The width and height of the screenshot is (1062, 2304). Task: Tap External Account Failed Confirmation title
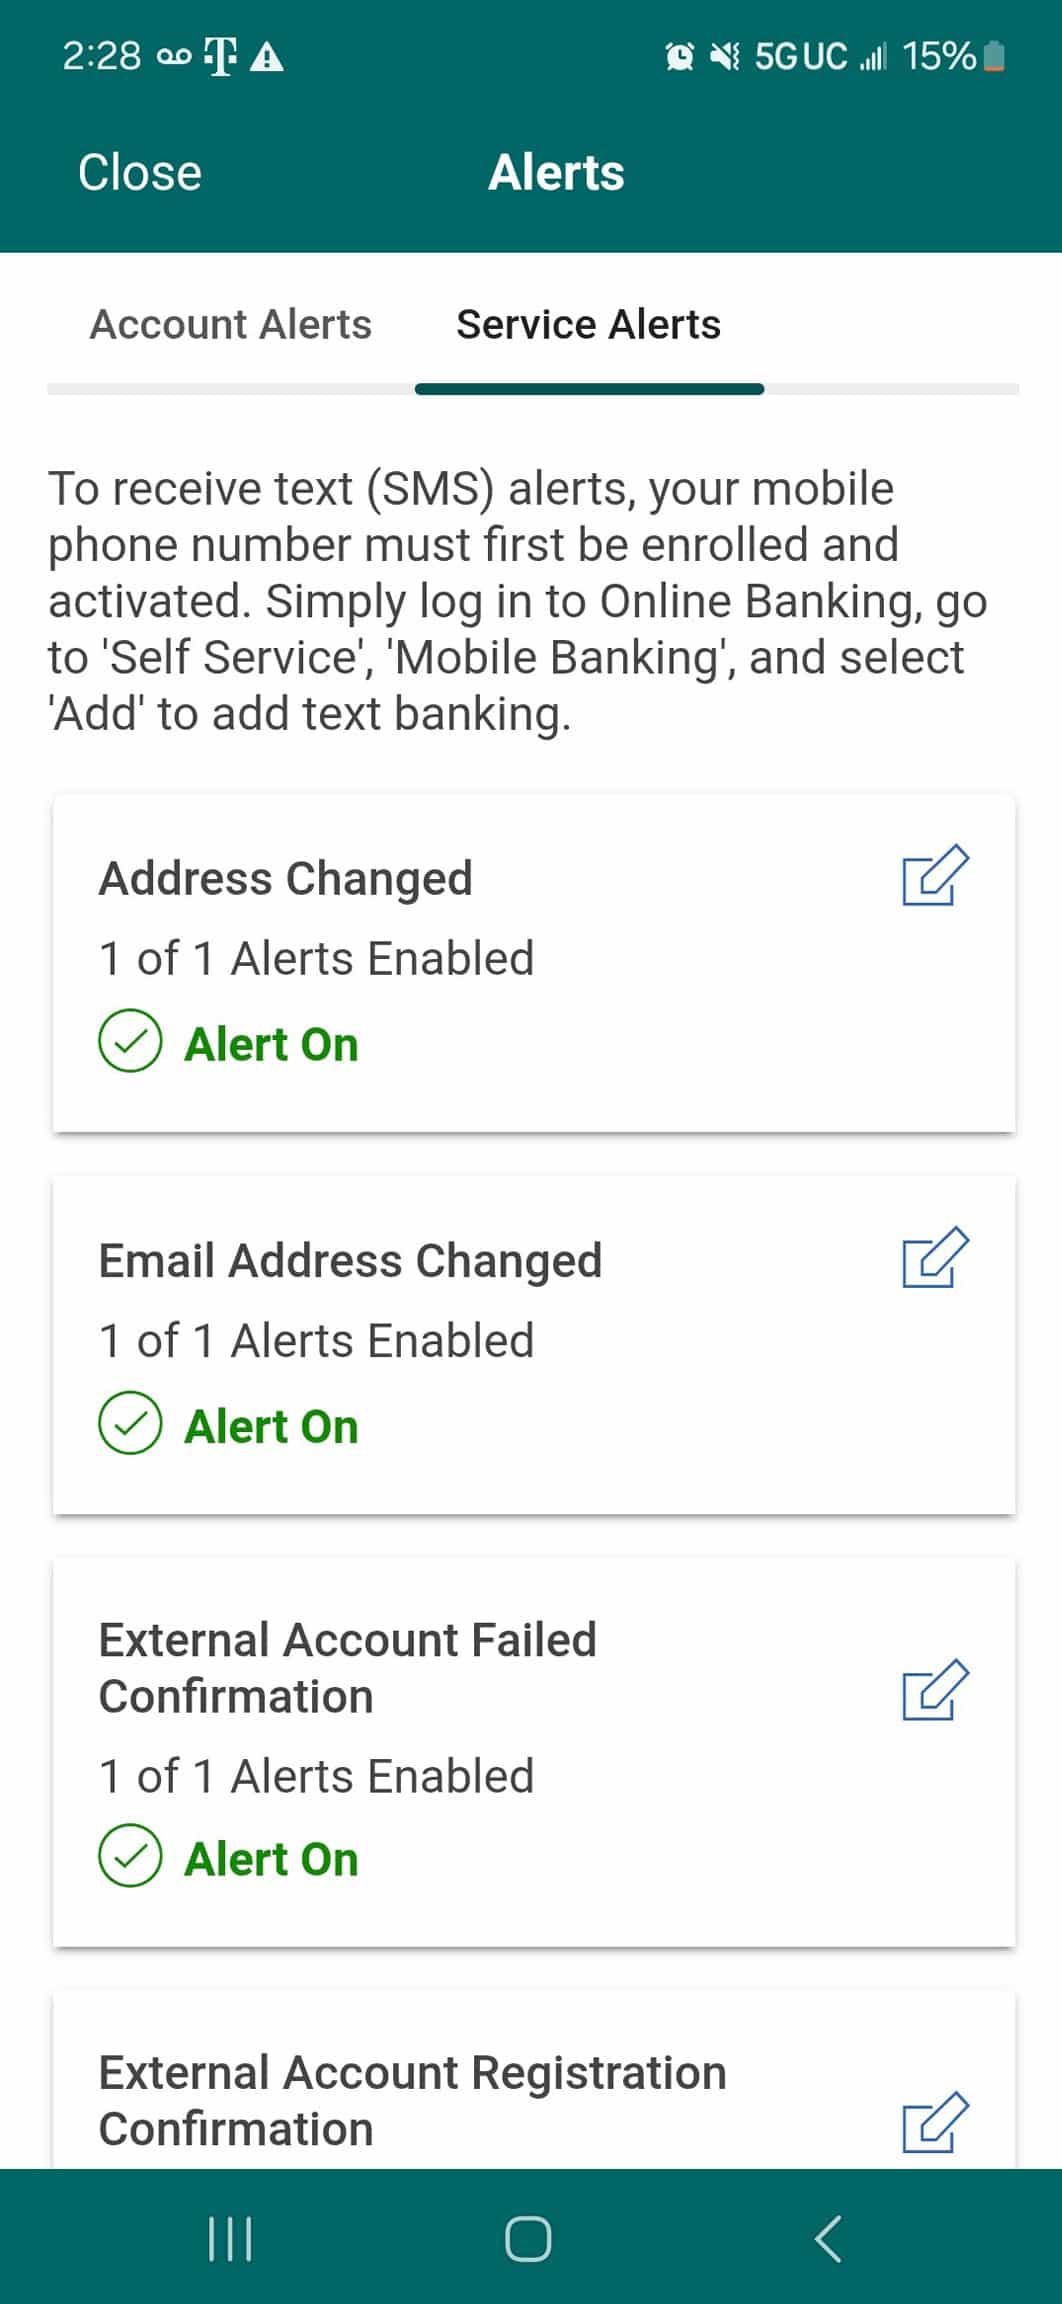(347, 1668)
